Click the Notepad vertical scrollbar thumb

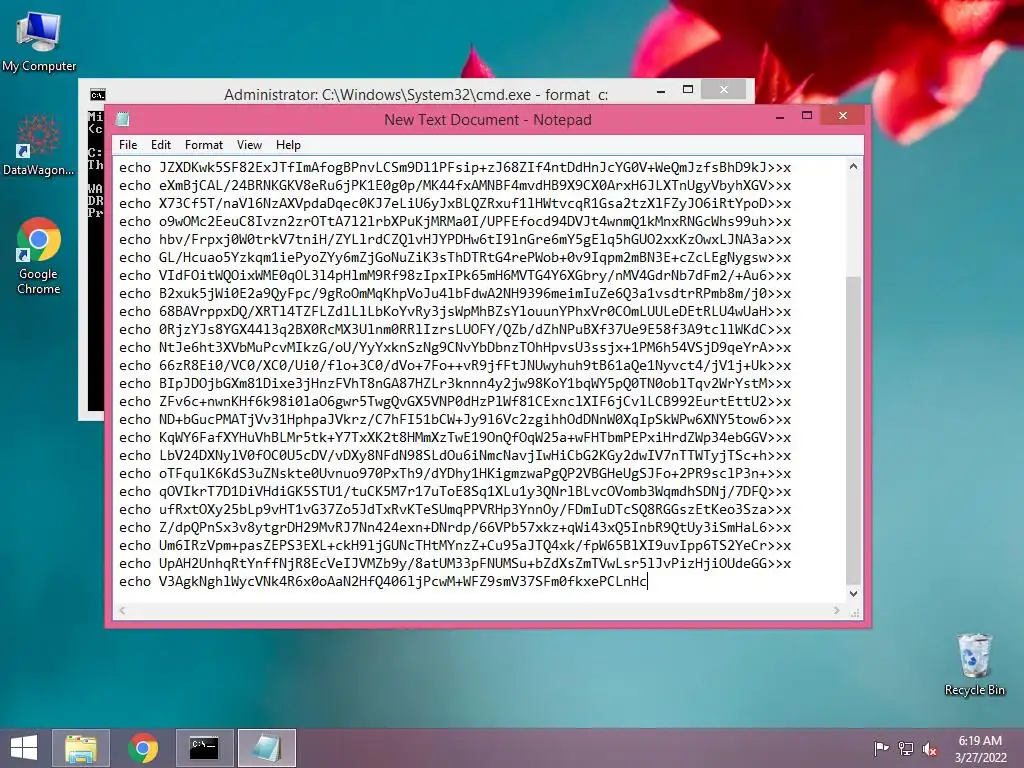tap(853, 430)
